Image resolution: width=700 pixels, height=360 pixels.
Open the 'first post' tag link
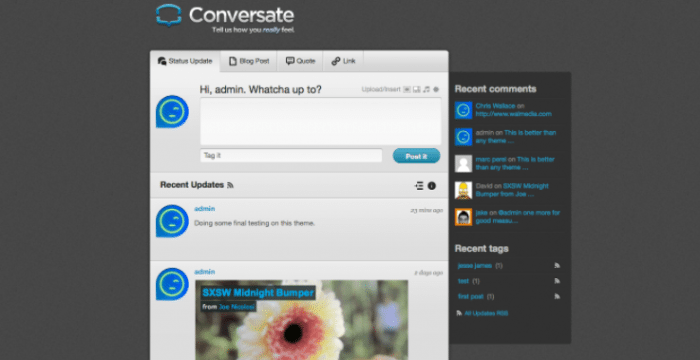(x=471, y=297)
